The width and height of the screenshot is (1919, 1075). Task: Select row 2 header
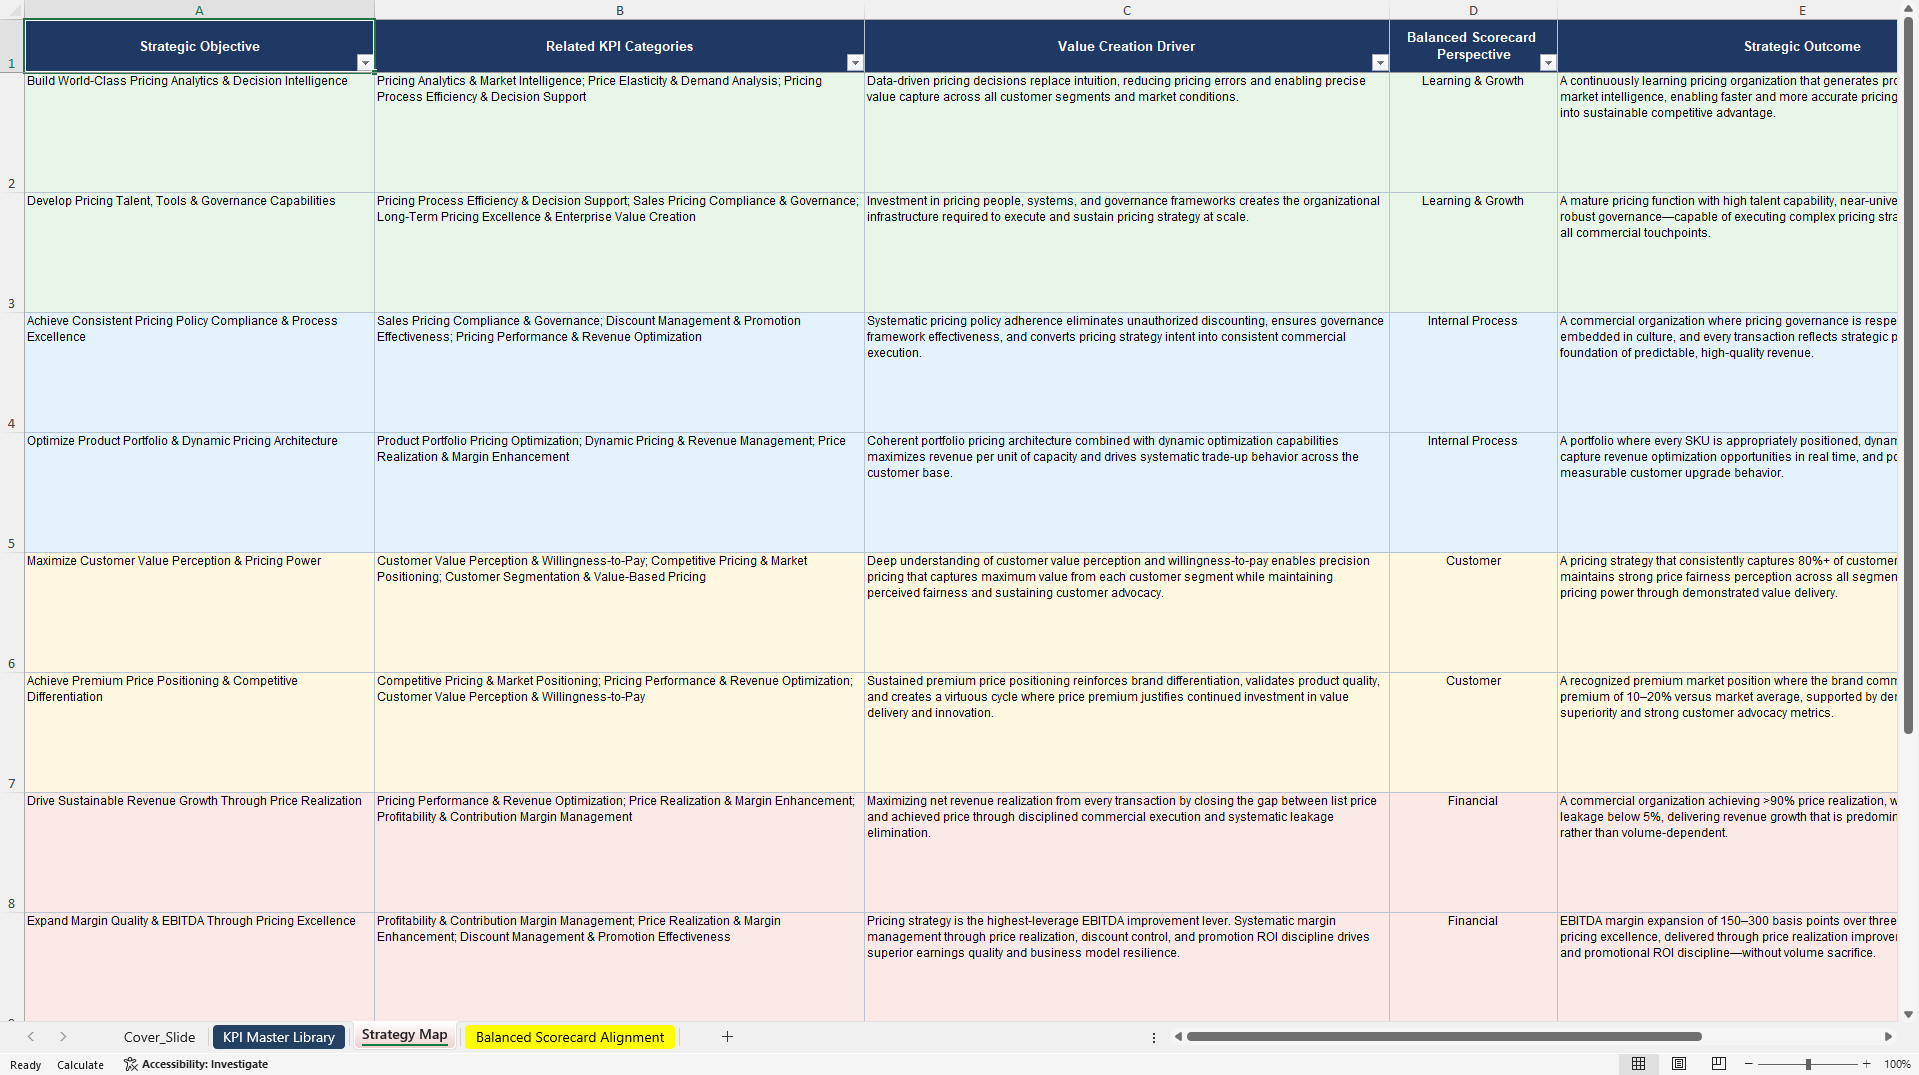(x=12, y=132)
